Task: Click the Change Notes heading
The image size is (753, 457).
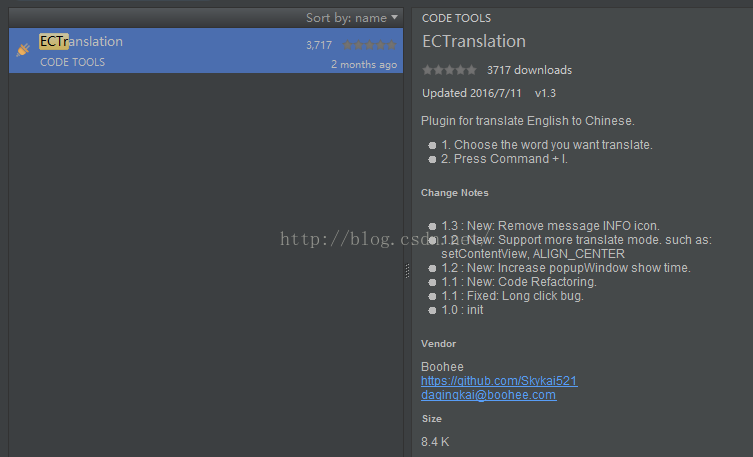Action: click(x=455, y=192)
